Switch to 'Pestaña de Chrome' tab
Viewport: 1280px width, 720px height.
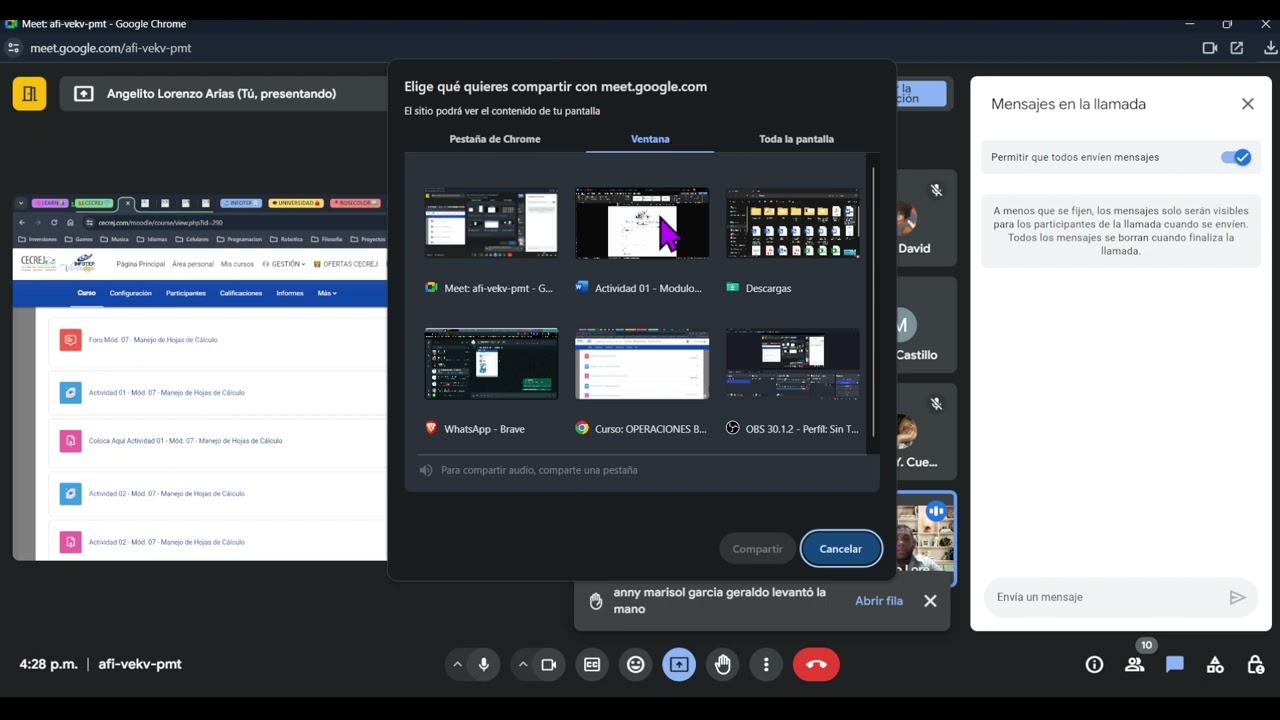(x=495, y=139)
